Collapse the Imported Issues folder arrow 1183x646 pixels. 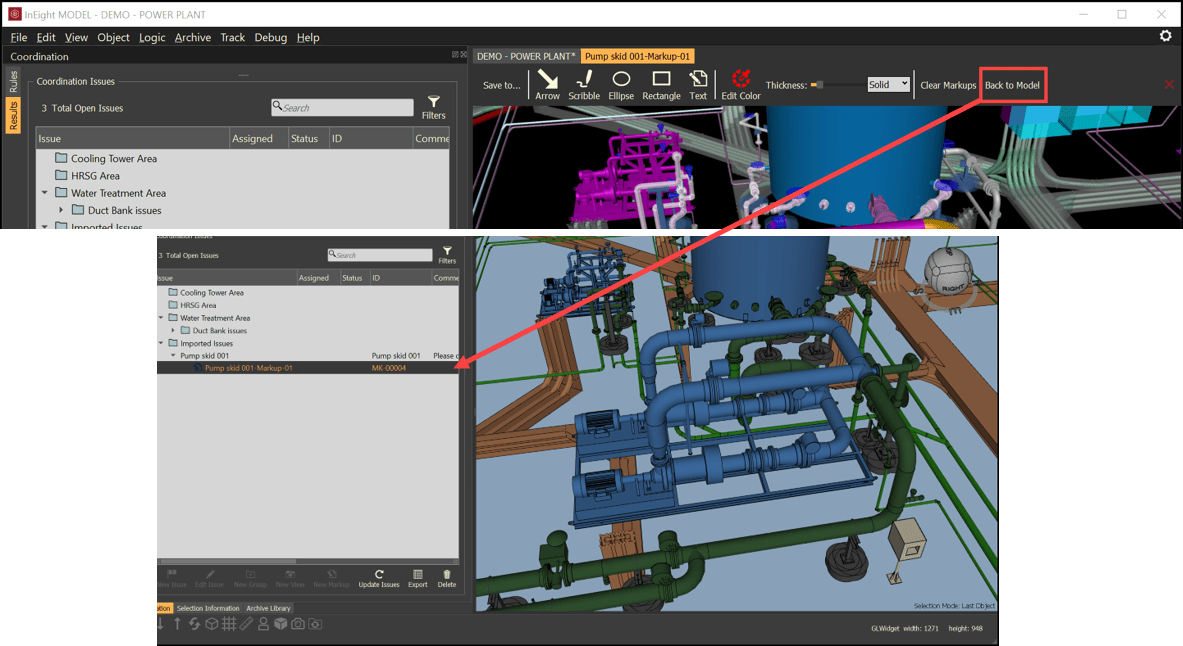161,343
